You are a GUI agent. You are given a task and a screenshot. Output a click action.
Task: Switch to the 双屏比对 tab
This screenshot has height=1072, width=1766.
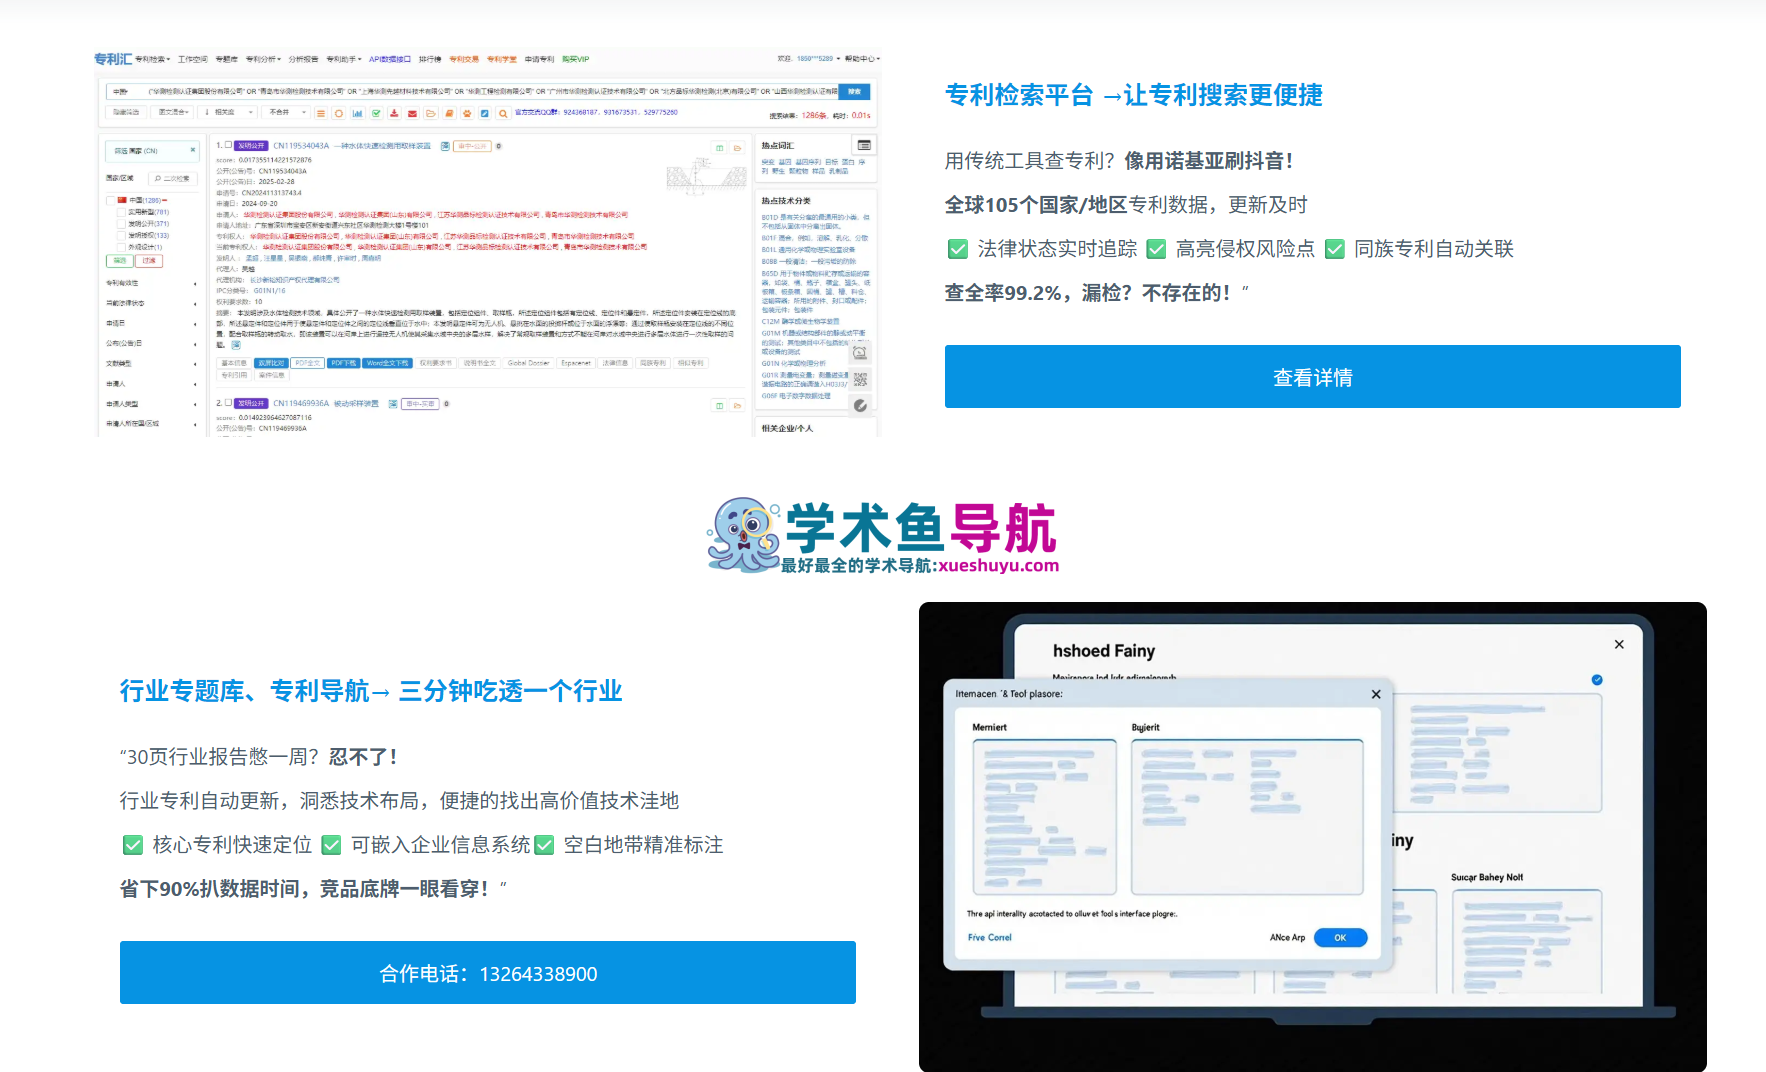click(x=272, y=363)
